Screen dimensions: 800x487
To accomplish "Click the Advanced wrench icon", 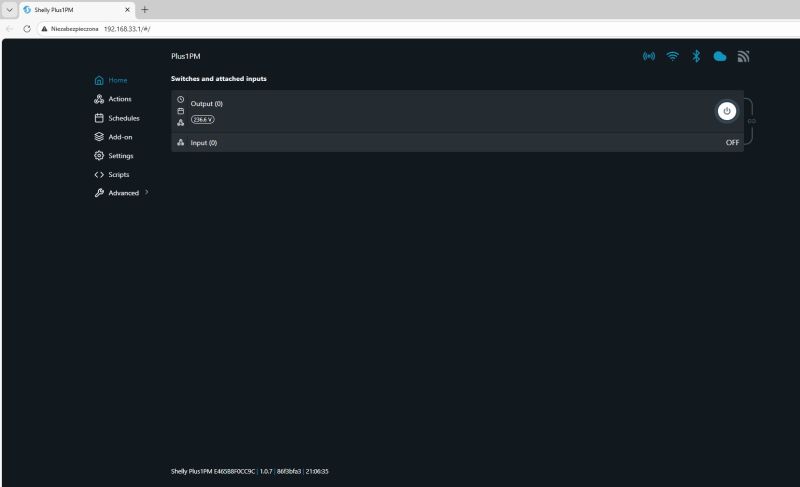I will [99, 193].
